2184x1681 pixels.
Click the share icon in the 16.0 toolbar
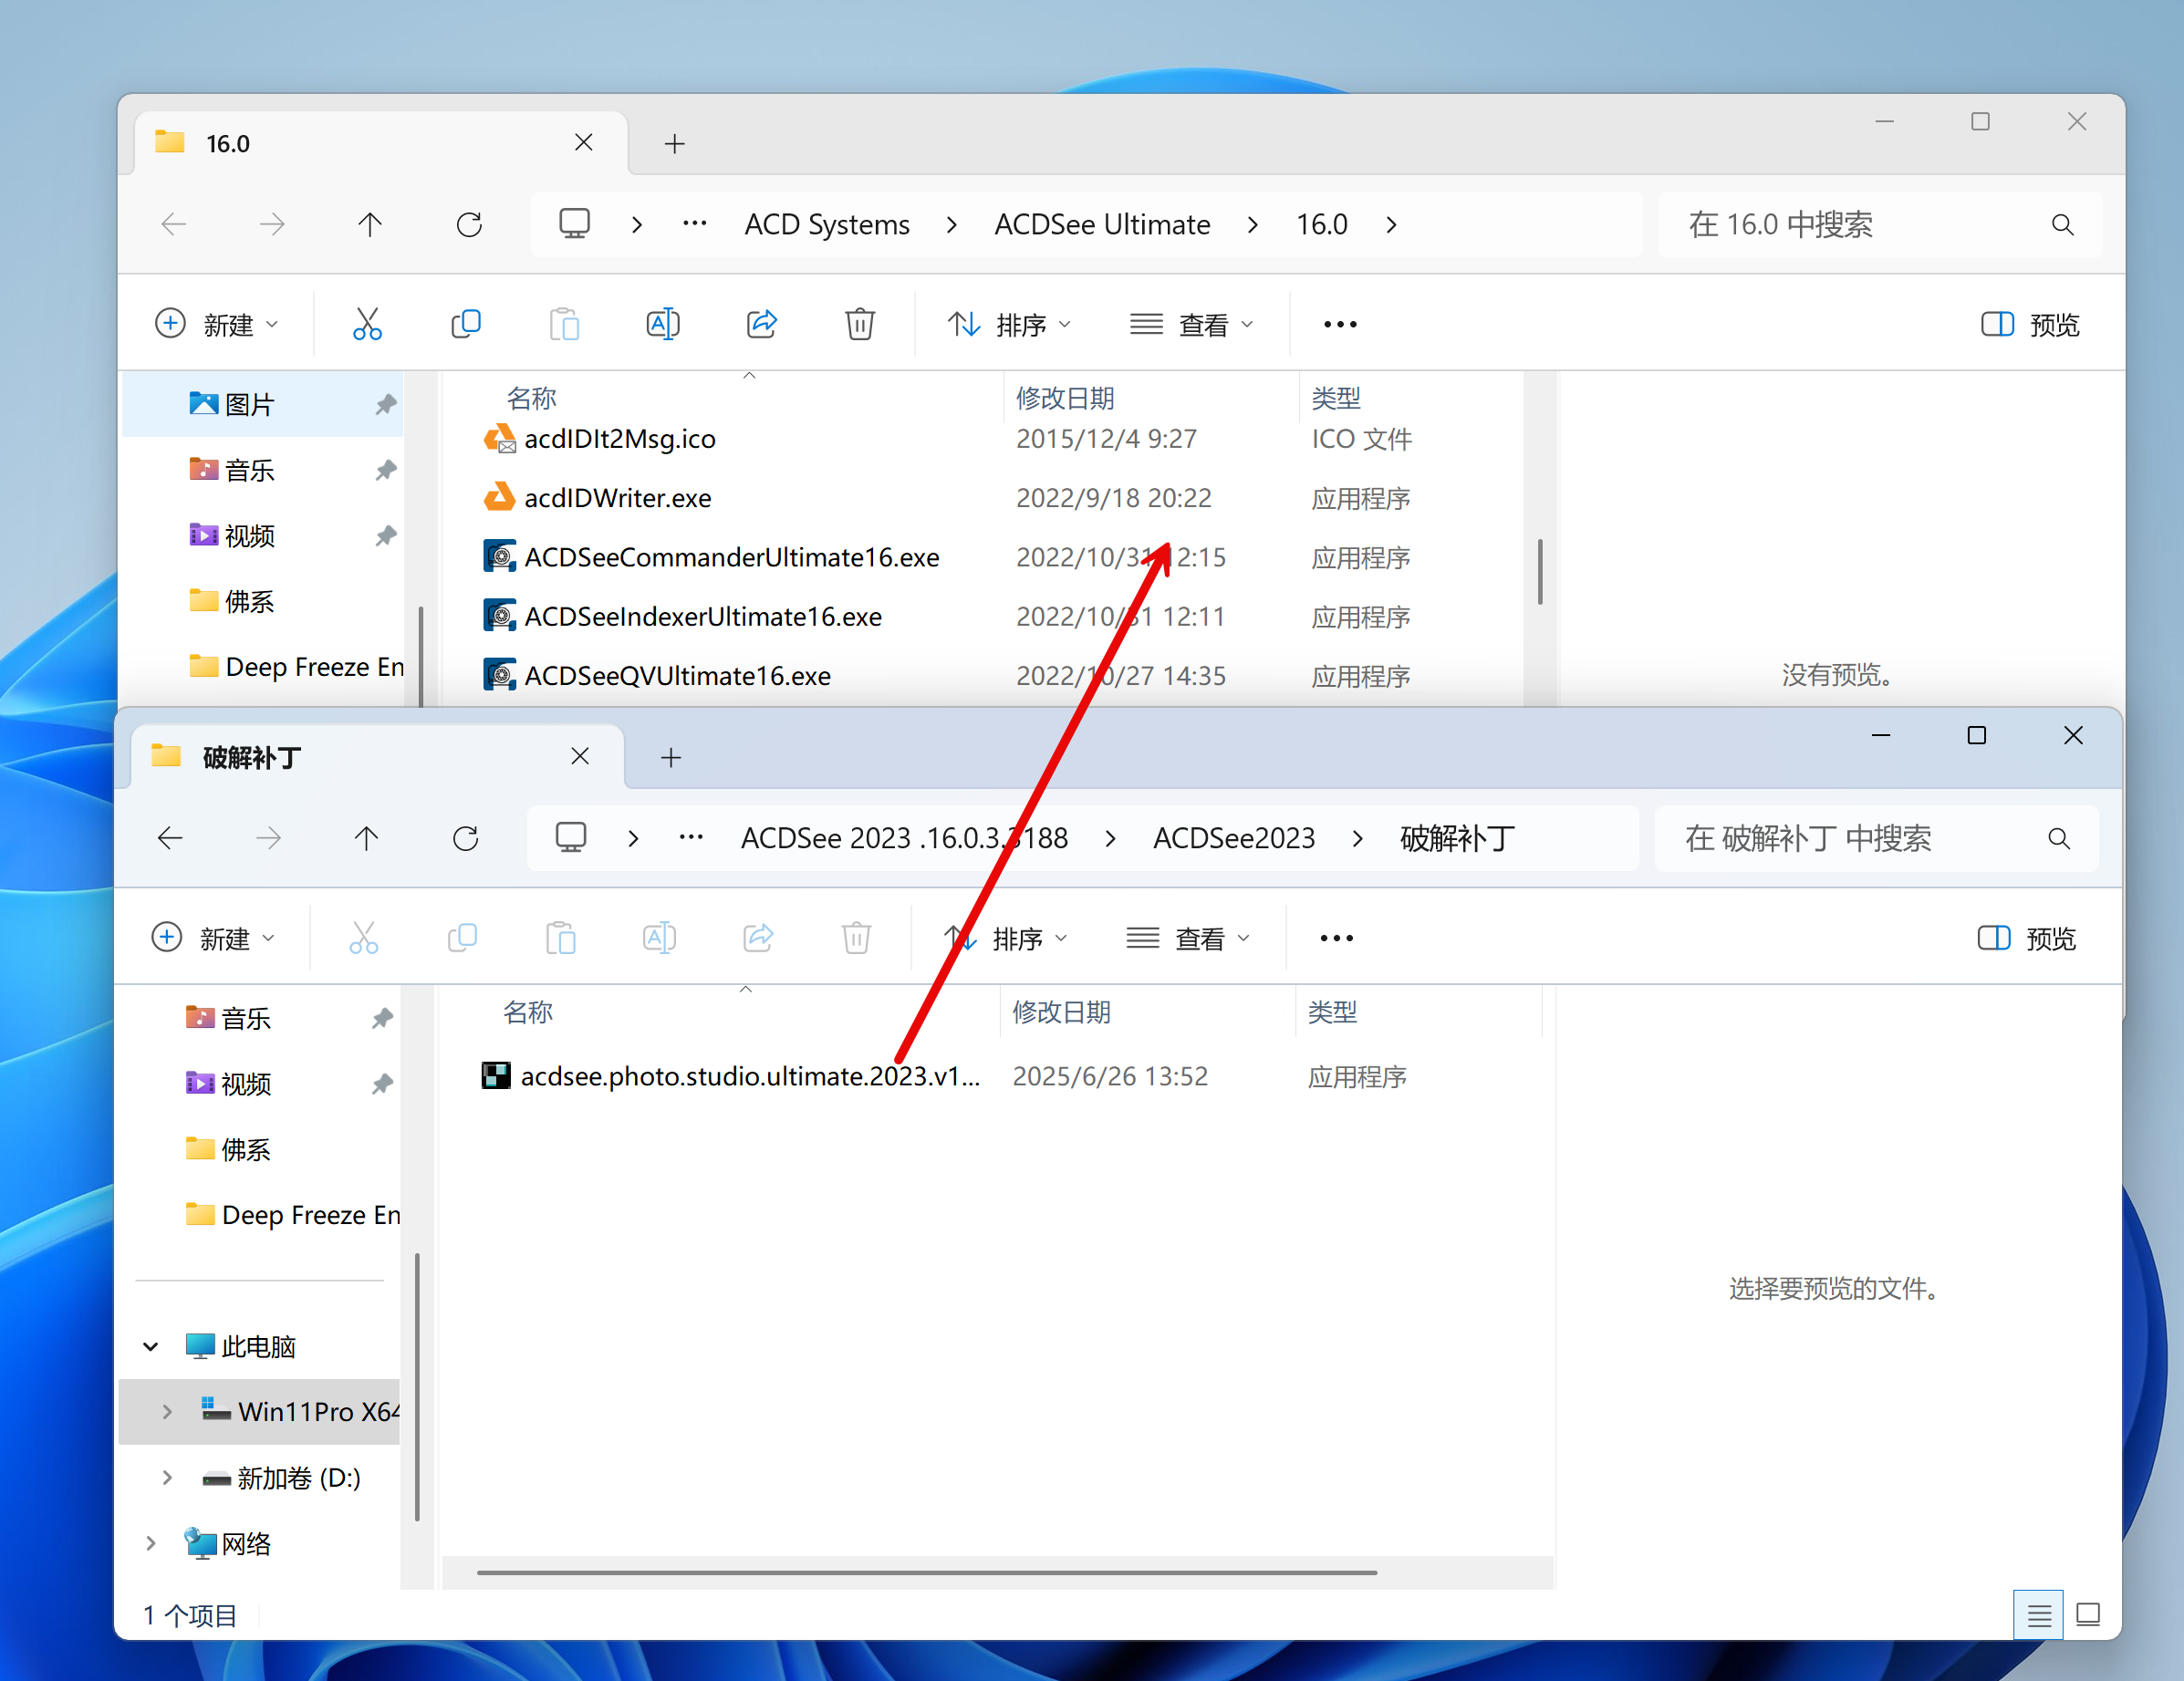761,324
